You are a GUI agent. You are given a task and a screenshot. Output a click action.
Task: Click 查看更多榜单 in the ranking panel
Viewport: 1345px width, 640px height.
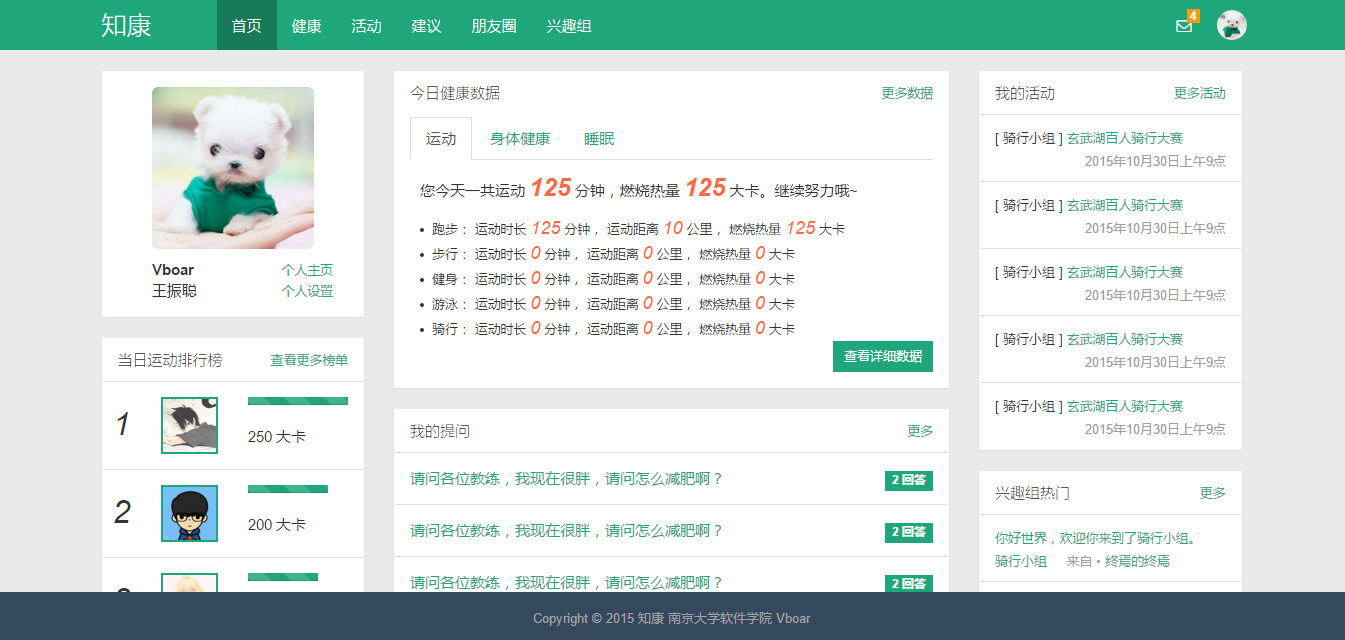(x=309, y=360)
